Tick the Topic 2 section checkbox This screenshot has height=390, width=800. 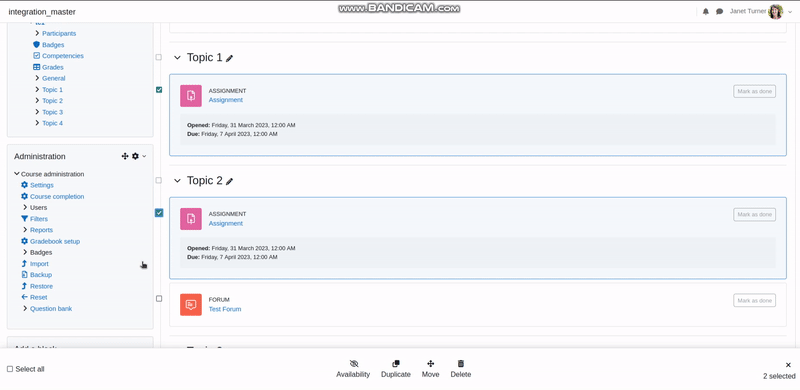click(159, 180)
